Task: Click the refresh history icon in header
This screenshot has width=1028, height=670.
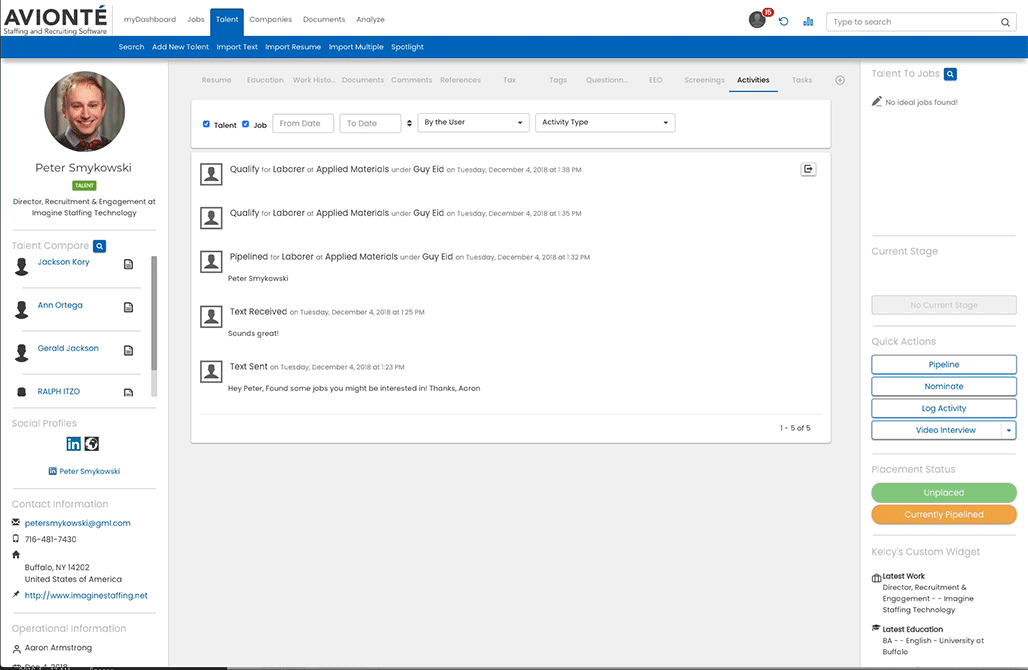Action: (783, 22)
